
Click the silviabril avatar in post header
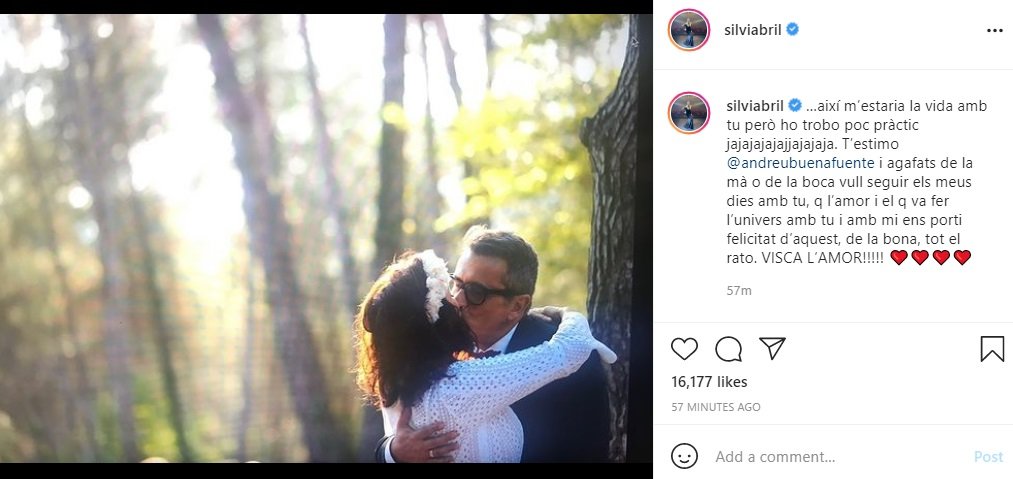point(689,30)
